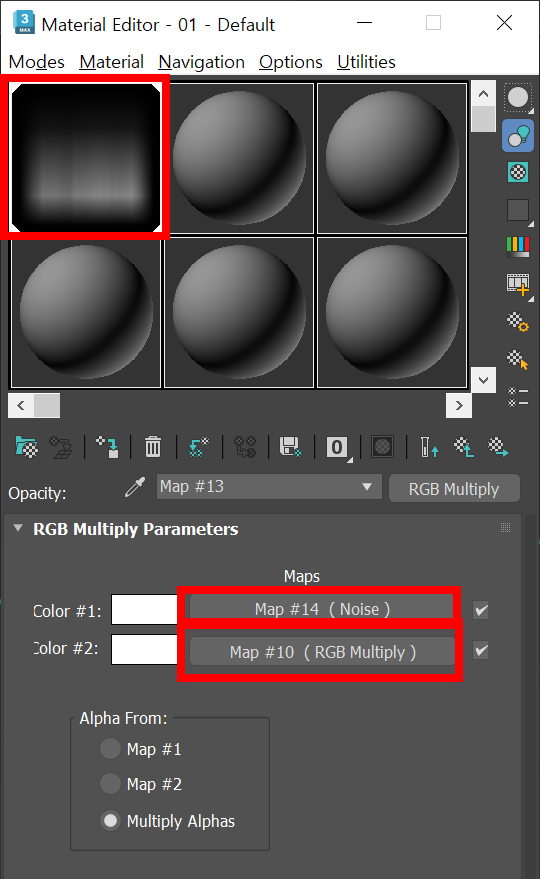
Task: Open the Map #13 name dropdown
Action: [x=269, y=487]
